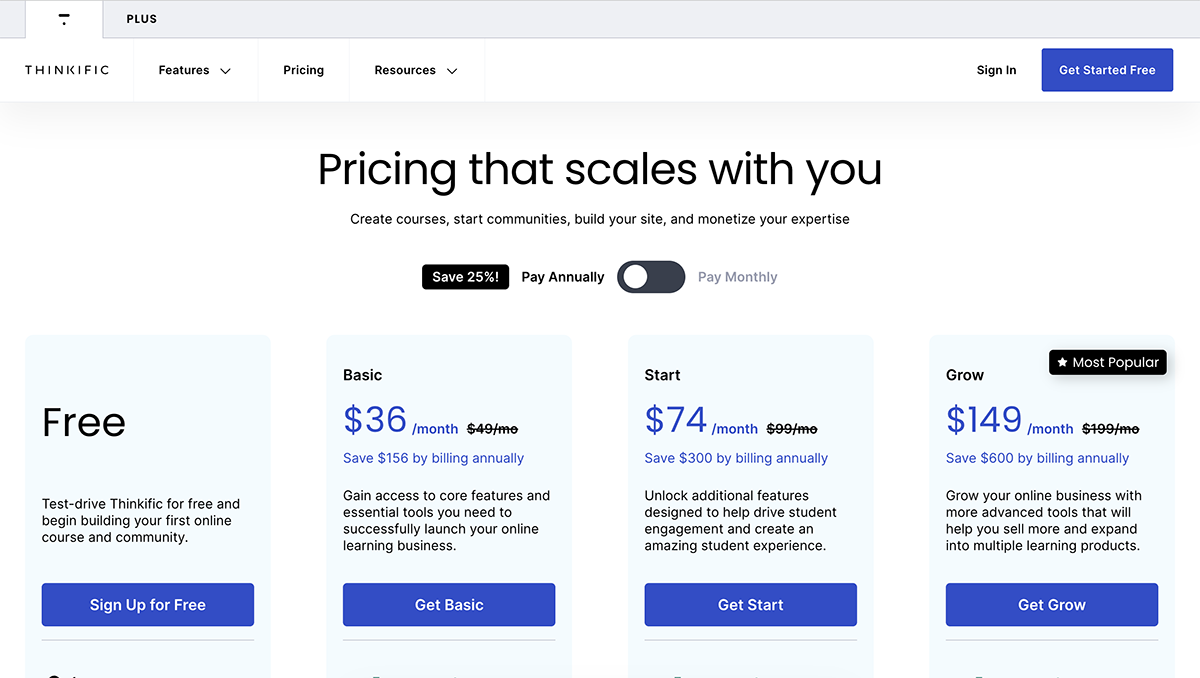Click the Save 25%! badge
1200x678 pixels.
coord(465,276)
